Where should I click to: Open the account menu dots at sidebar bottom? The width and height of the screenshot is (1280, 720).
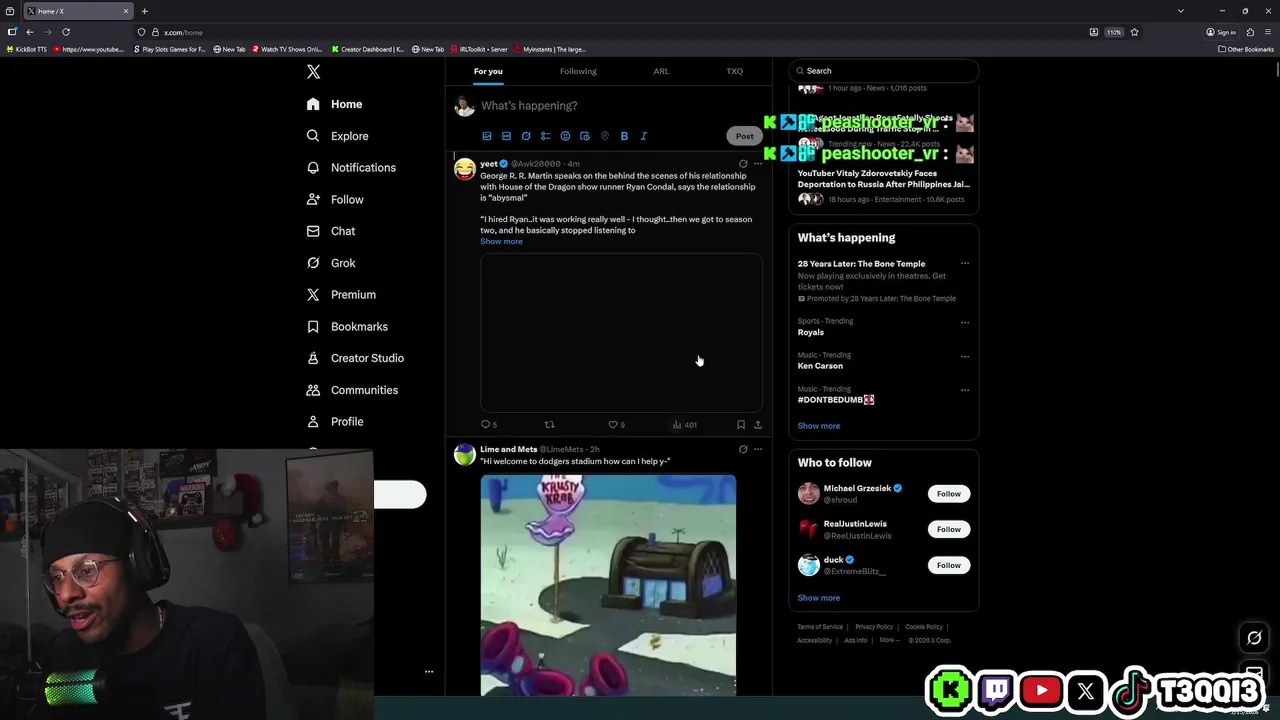(x=429, y=672)
